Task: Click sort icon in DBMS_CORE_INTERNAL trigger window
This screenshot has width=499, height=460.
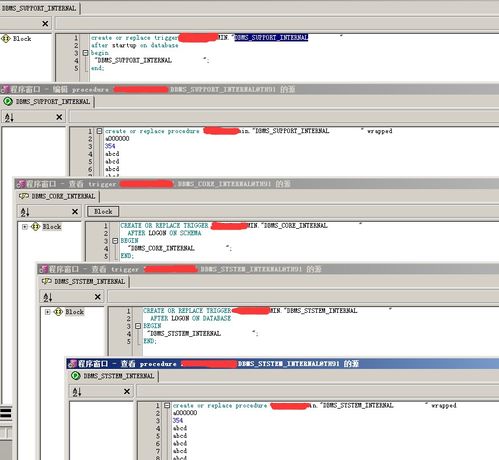Action: pyautogui.click(x=25, y=212)
